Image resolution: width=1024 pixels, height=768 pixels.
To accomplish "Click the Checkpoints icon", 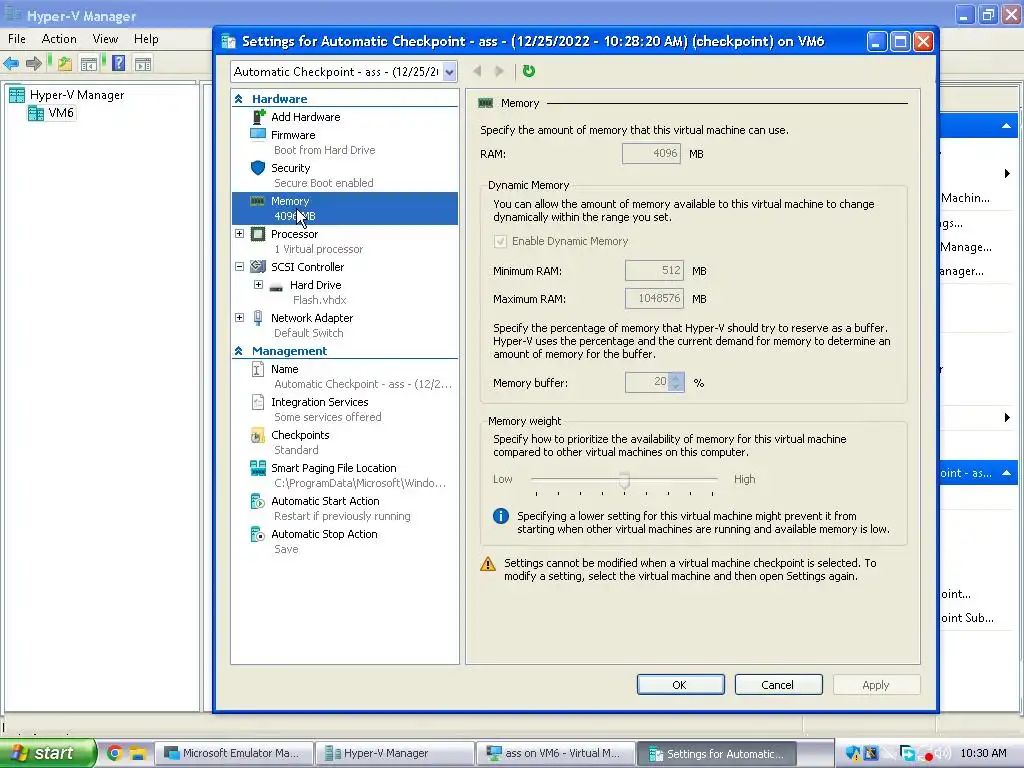I will [258, 435].
